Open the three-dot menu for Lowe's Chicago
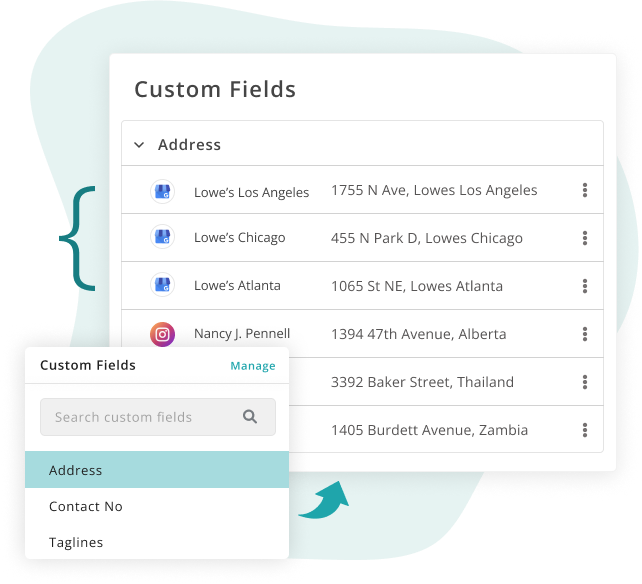Image resolution: width=642 pixels, height=584 pixels. 585,238
